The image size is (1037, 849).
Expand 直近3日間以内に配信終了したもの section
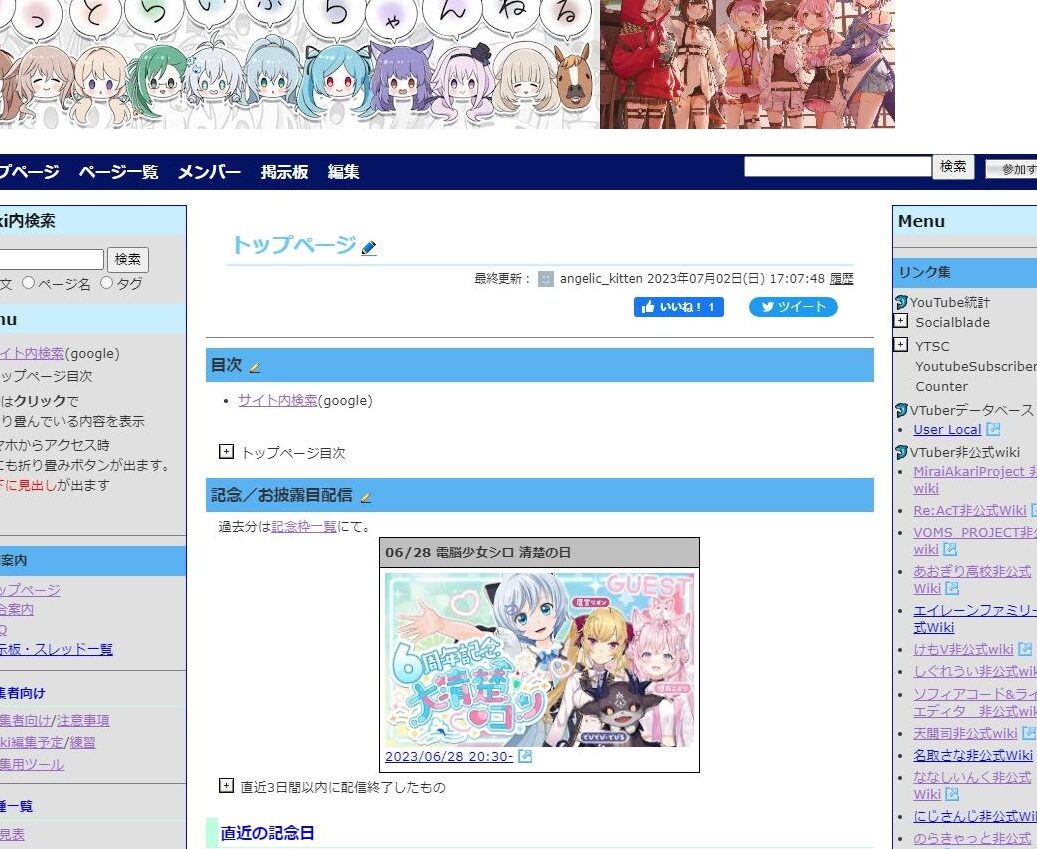[x=226, y=786]
